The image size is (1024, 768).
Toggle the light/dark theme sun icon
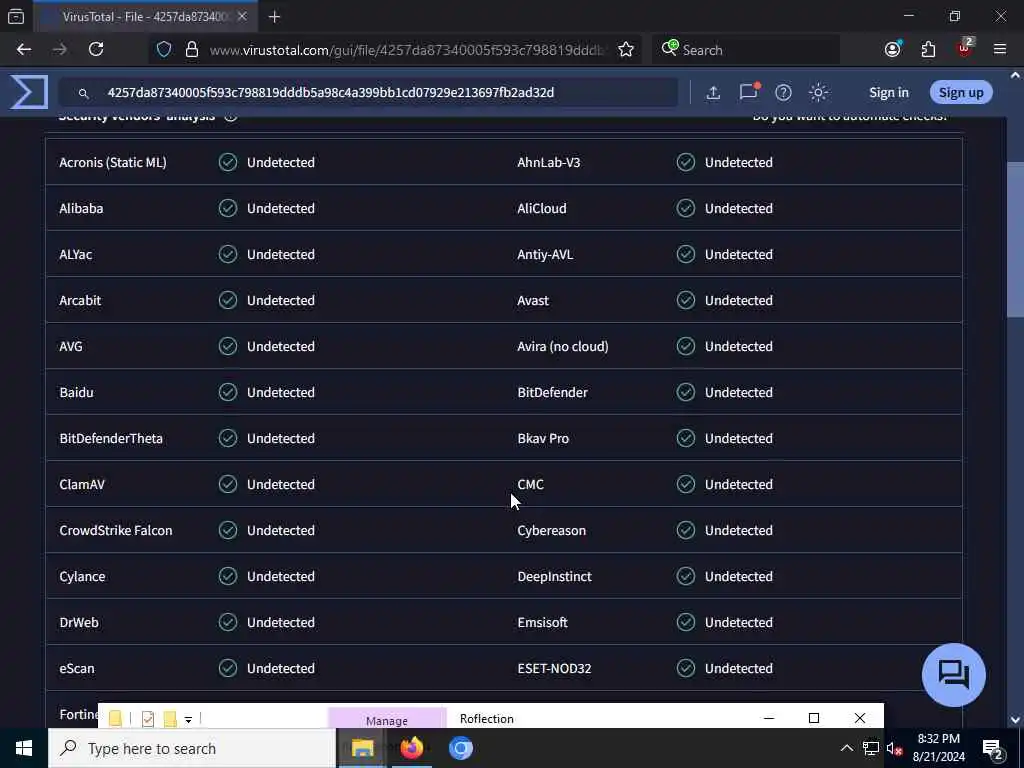pos(818,93)
